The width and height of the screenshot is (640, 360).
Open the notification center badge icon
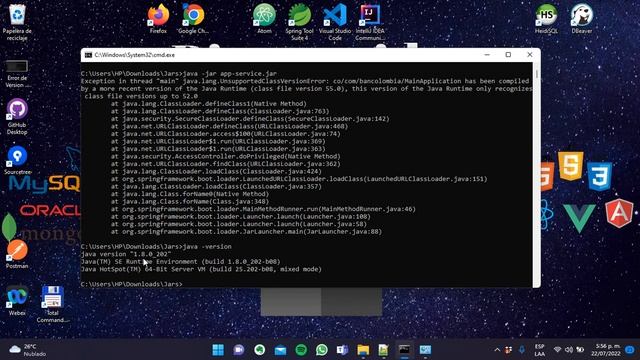[x=629, y=350]
